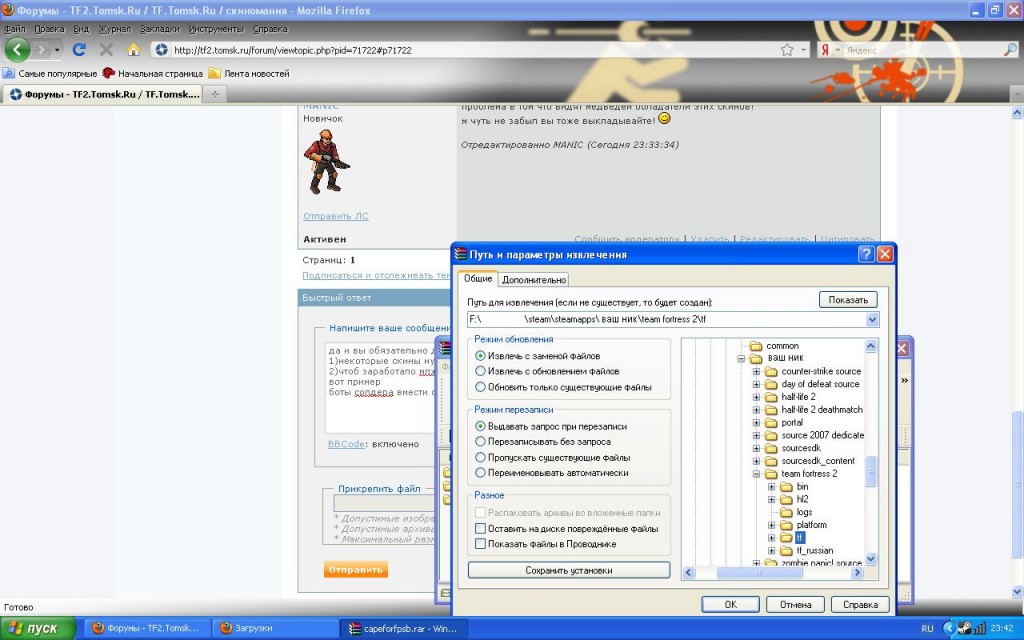Click the portal folder icon
1024x640 pixels.
click(771, 423)
